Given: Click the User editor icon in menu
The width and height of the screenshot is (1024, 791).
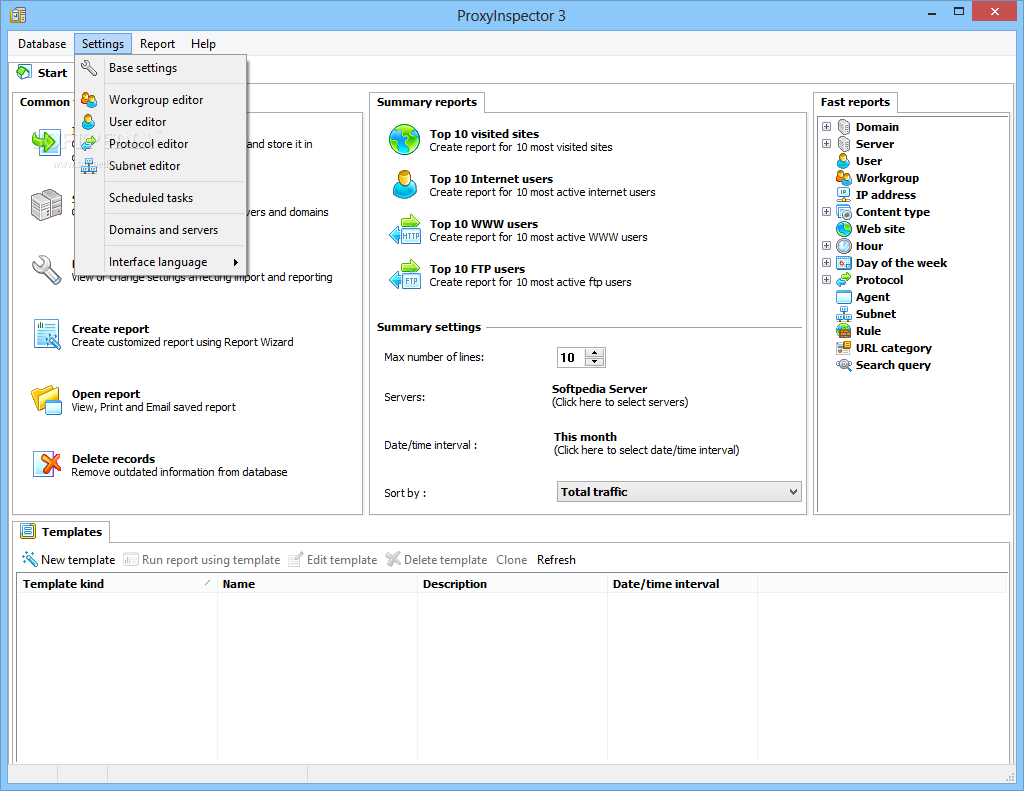Looking at the screenshot, I should pos(89,122).
